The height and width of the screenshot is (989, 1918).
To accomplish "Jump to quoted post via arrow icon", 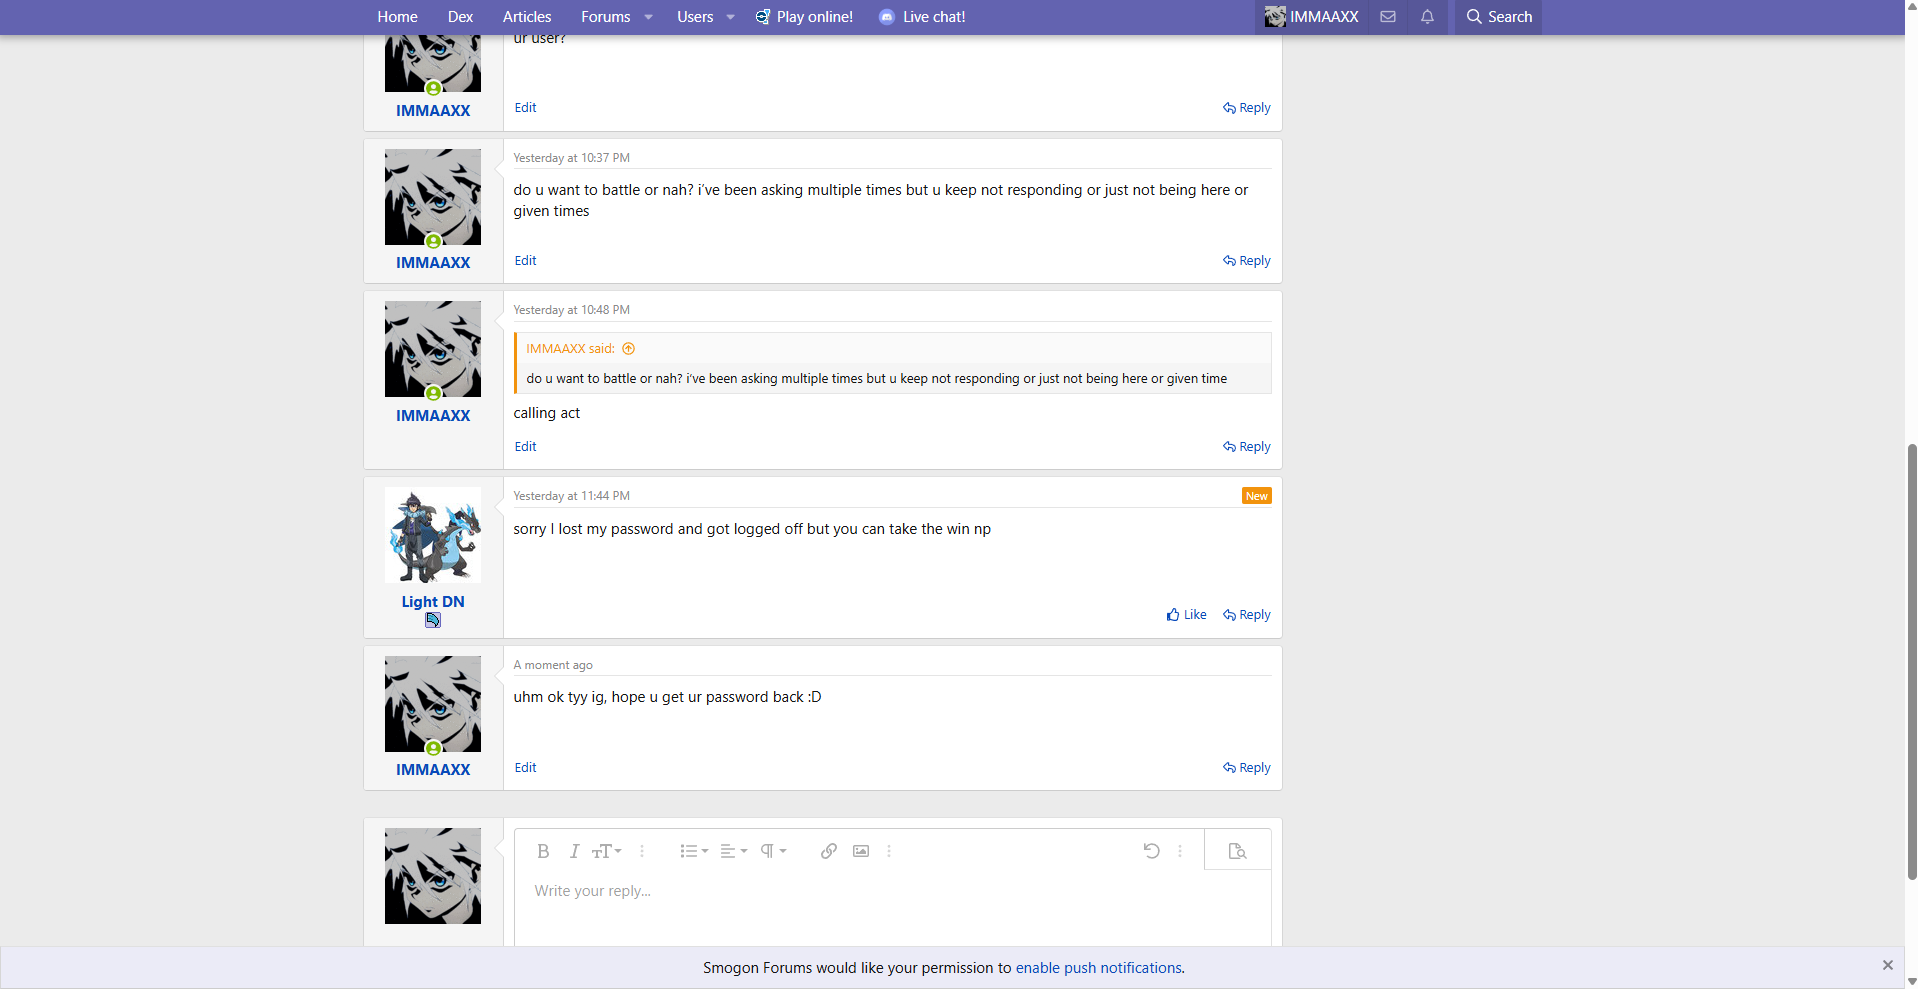I will pyautogui.click(x=629, y=349).
